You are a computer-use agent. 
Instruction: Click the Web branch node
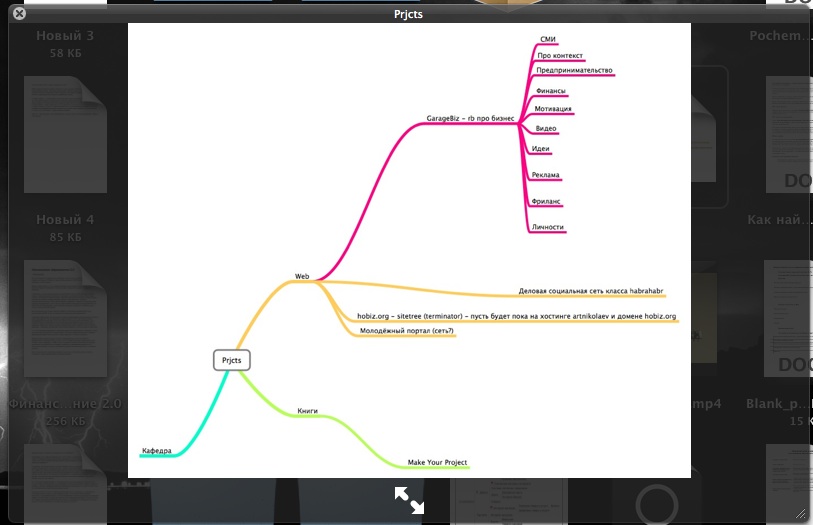[x=302, y=276]
